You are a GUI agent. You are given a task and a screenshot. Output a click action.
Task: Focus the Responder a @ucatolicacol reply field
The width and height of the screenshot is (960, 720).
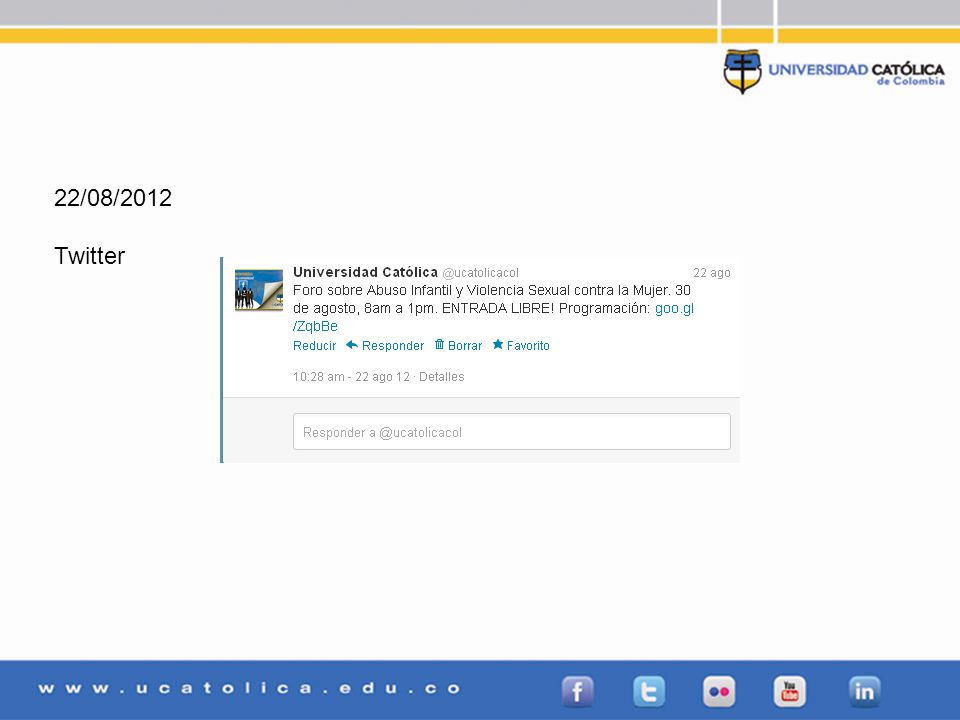pos(512,432)
